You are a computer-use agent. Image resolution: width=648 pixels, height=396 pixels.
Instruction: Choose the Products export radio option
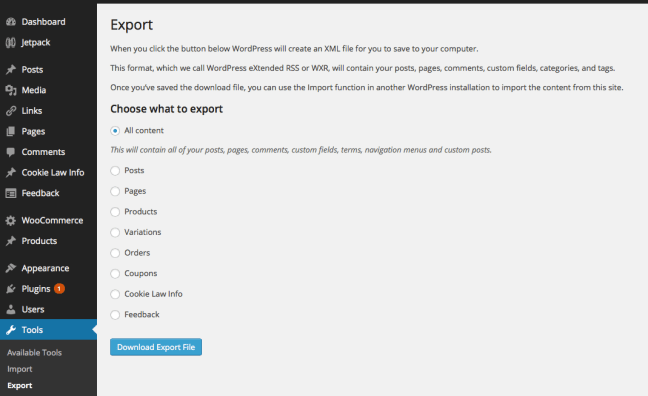point(115,212)
